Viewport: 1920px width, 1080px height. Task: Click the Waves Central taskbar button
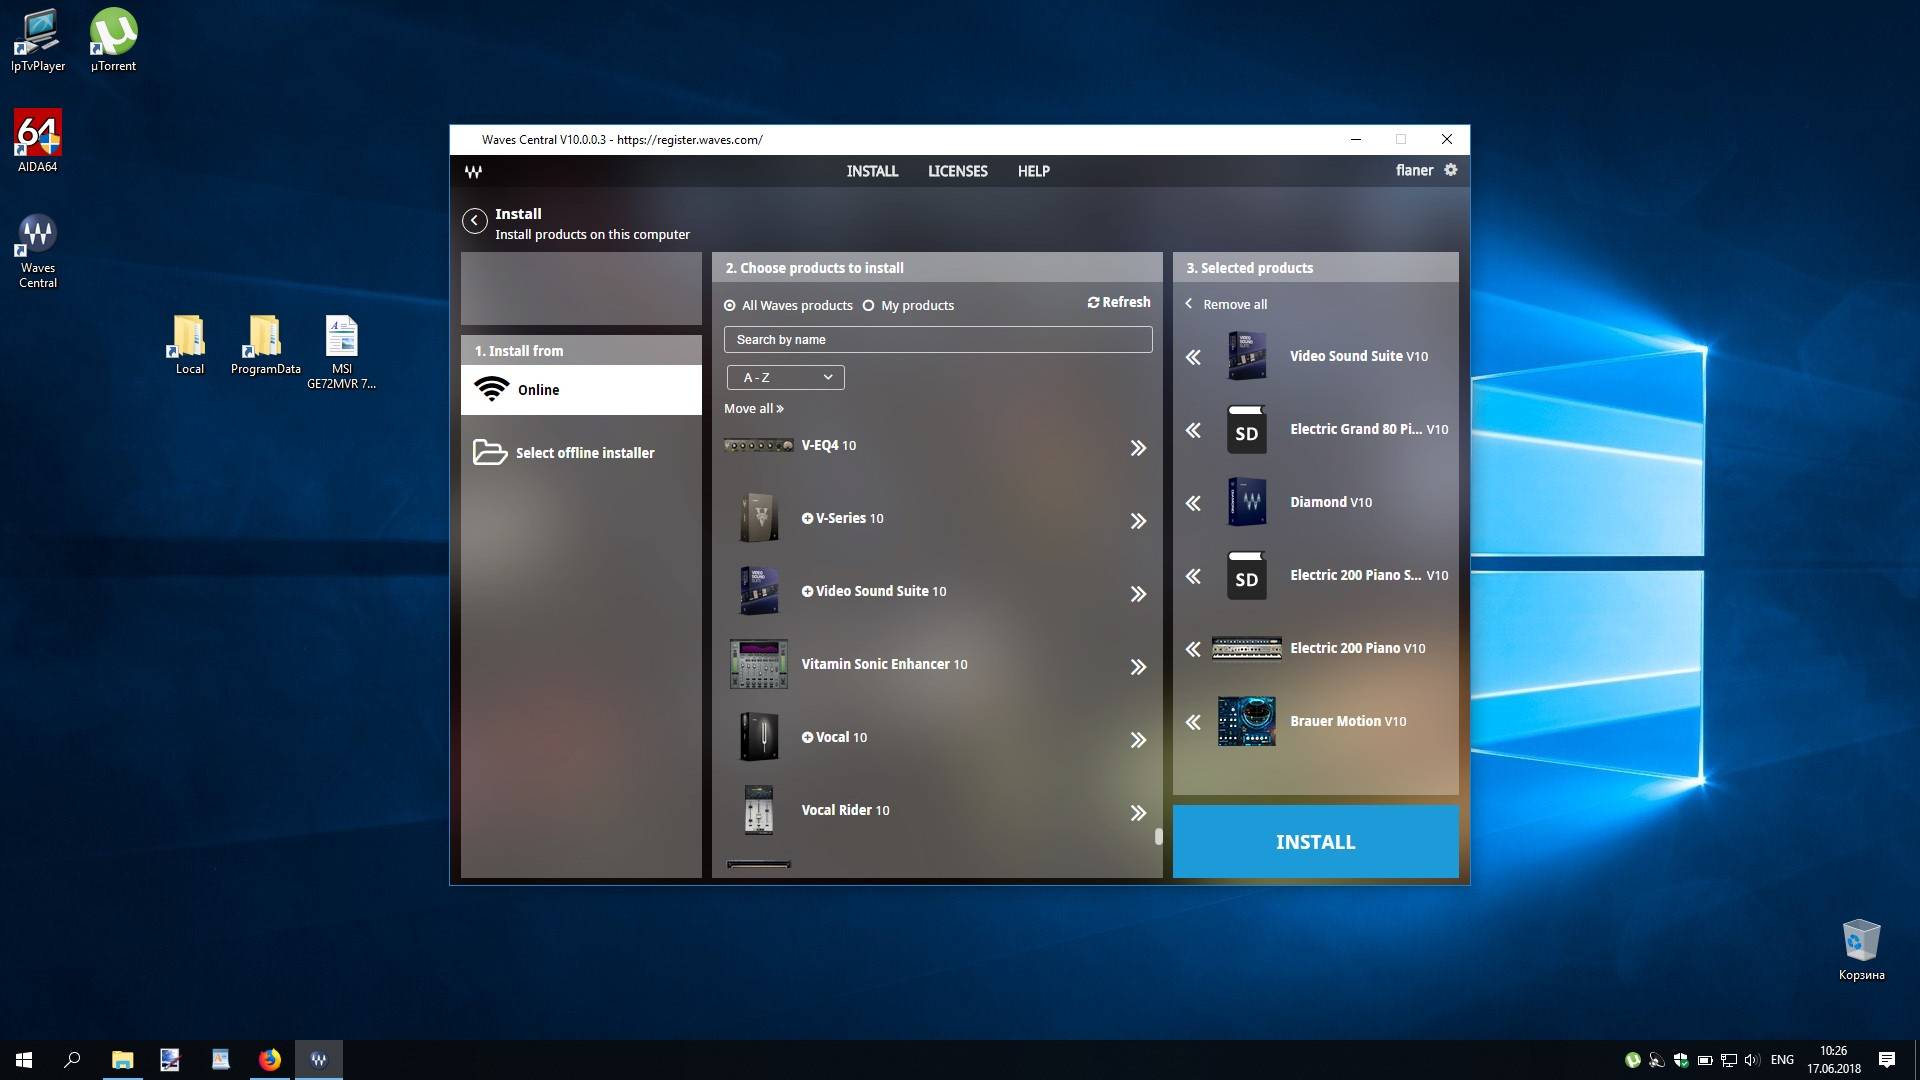319,1060
